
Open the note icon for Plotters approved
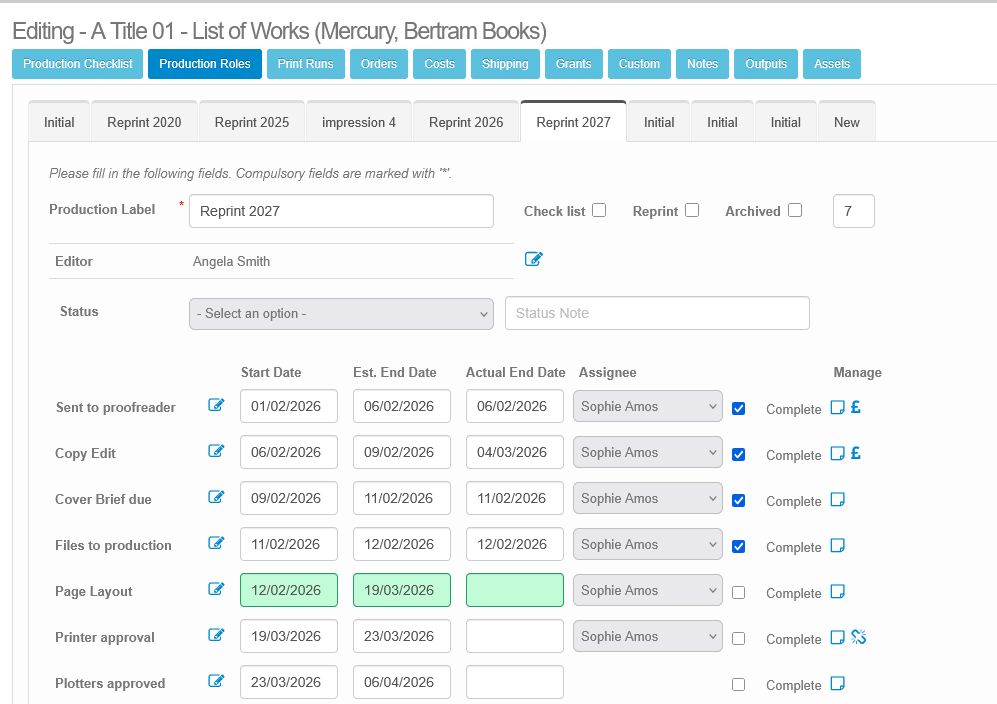pyautogui.click(x=838, y=684)
